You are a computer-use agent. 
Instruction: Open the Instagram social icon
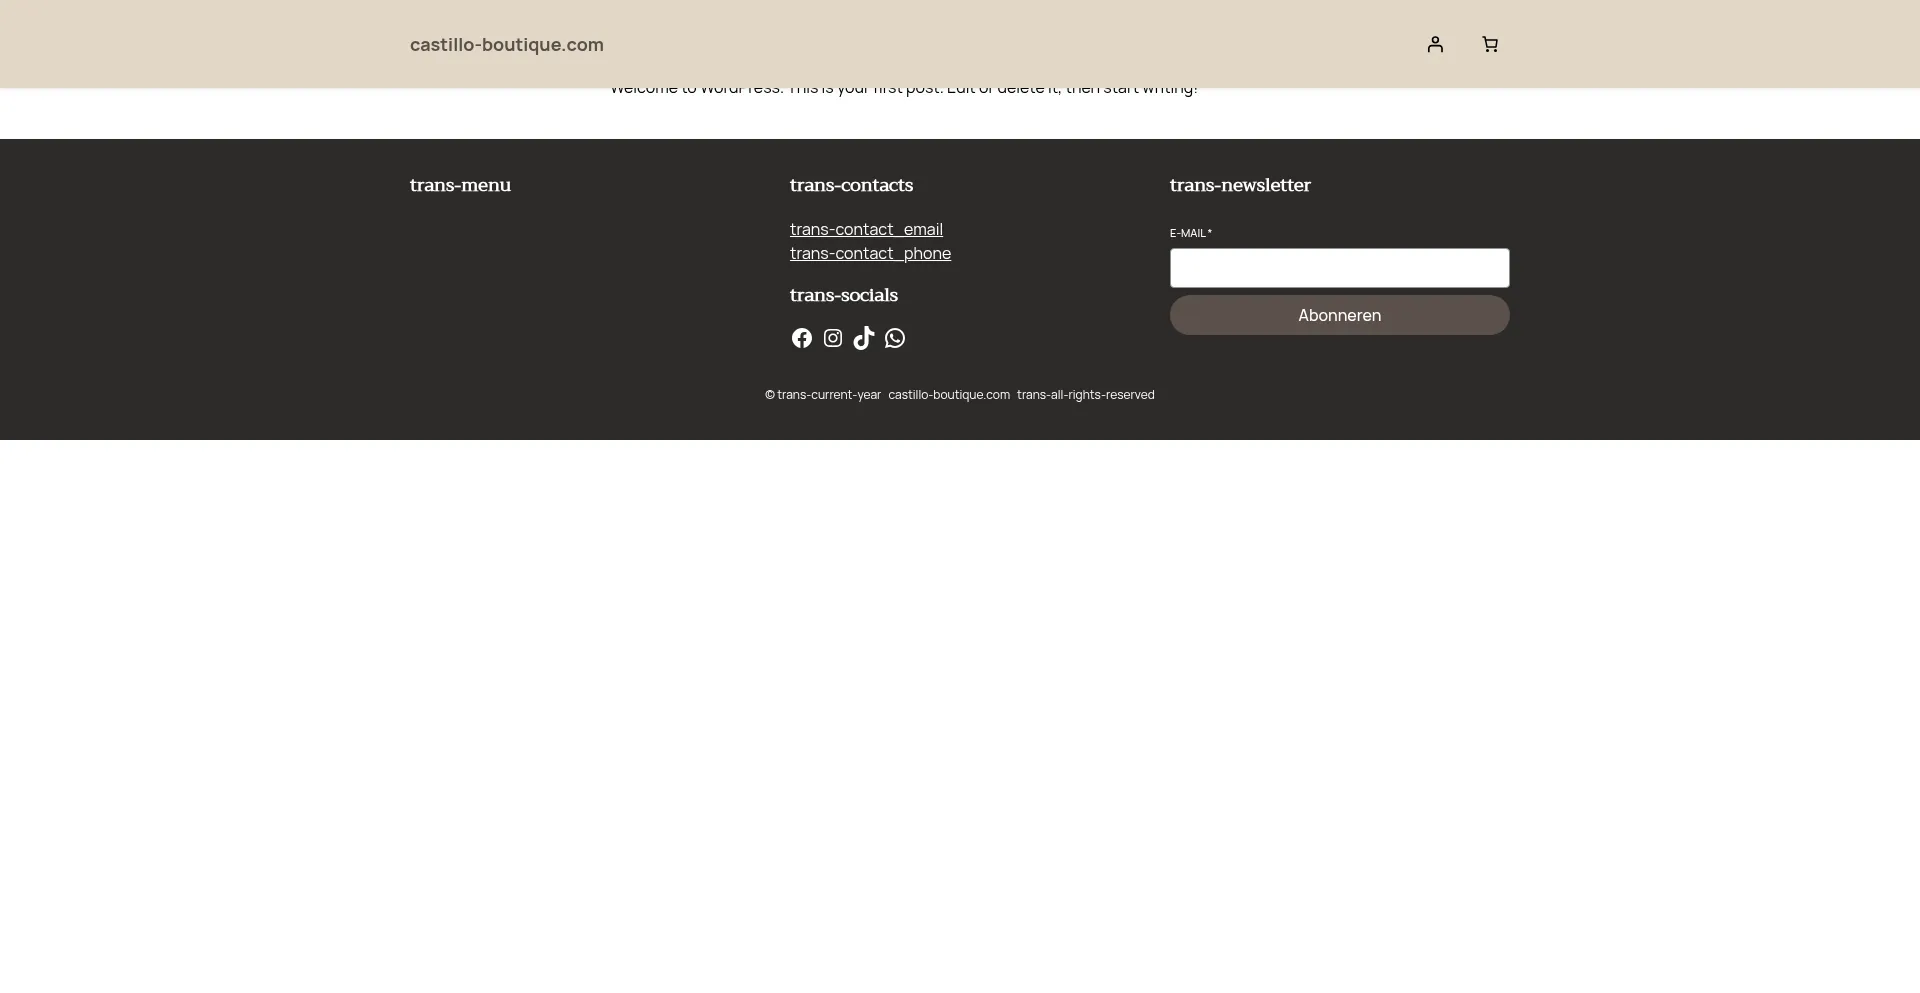833,338
